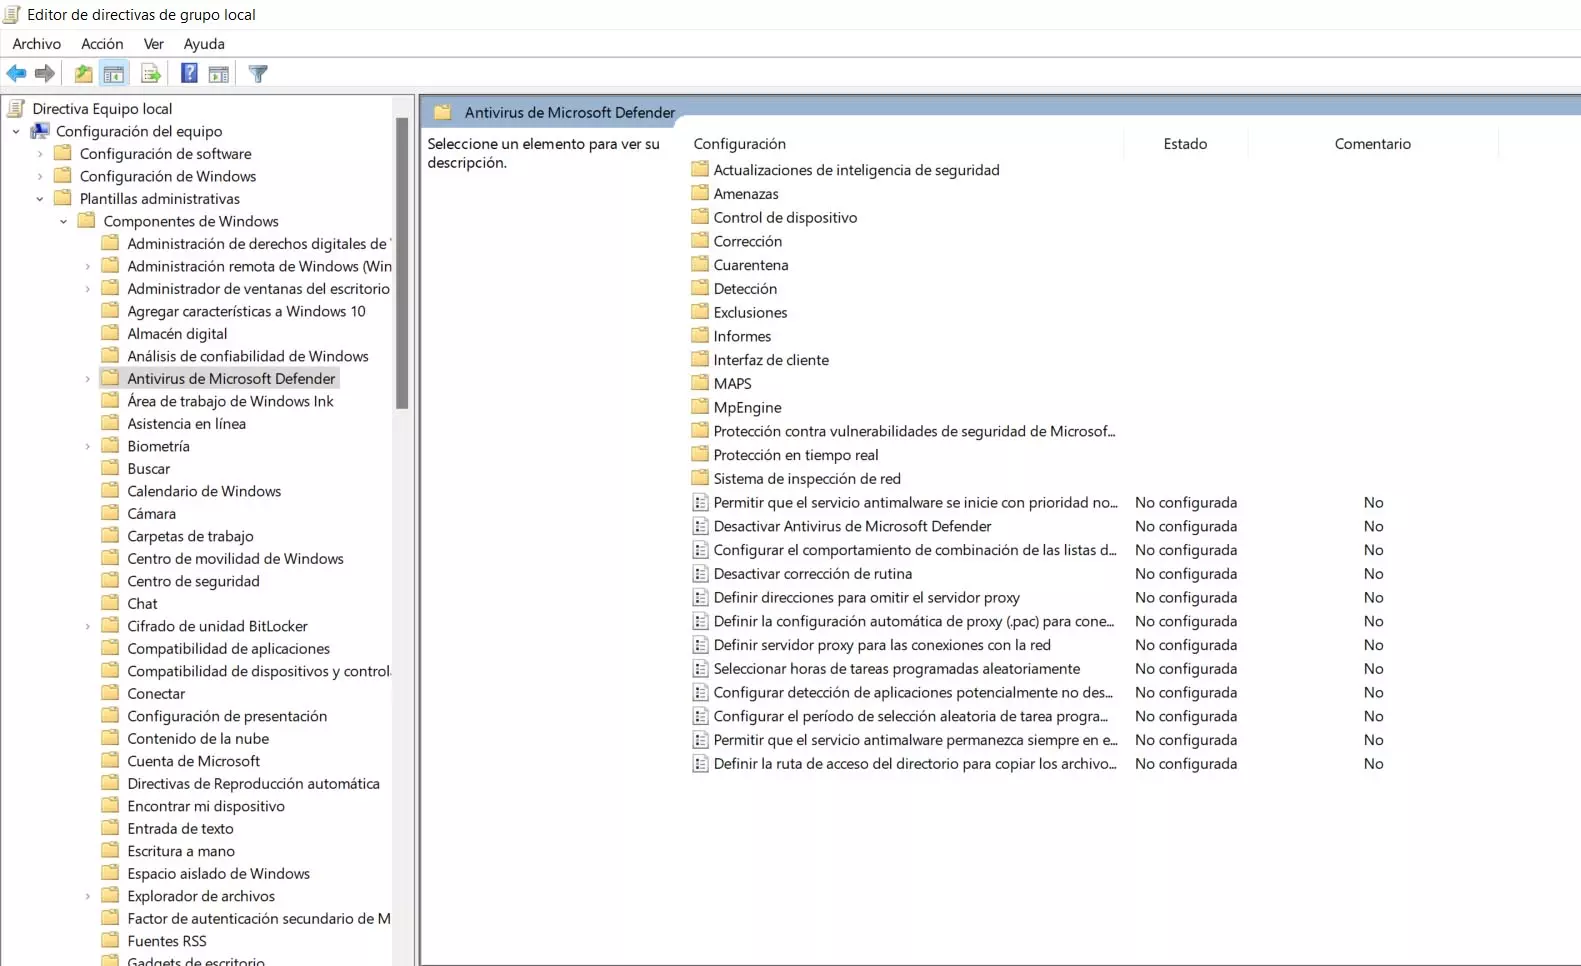
Task: Select Centro de seguridad in the tree
Action: coord(193,581)
